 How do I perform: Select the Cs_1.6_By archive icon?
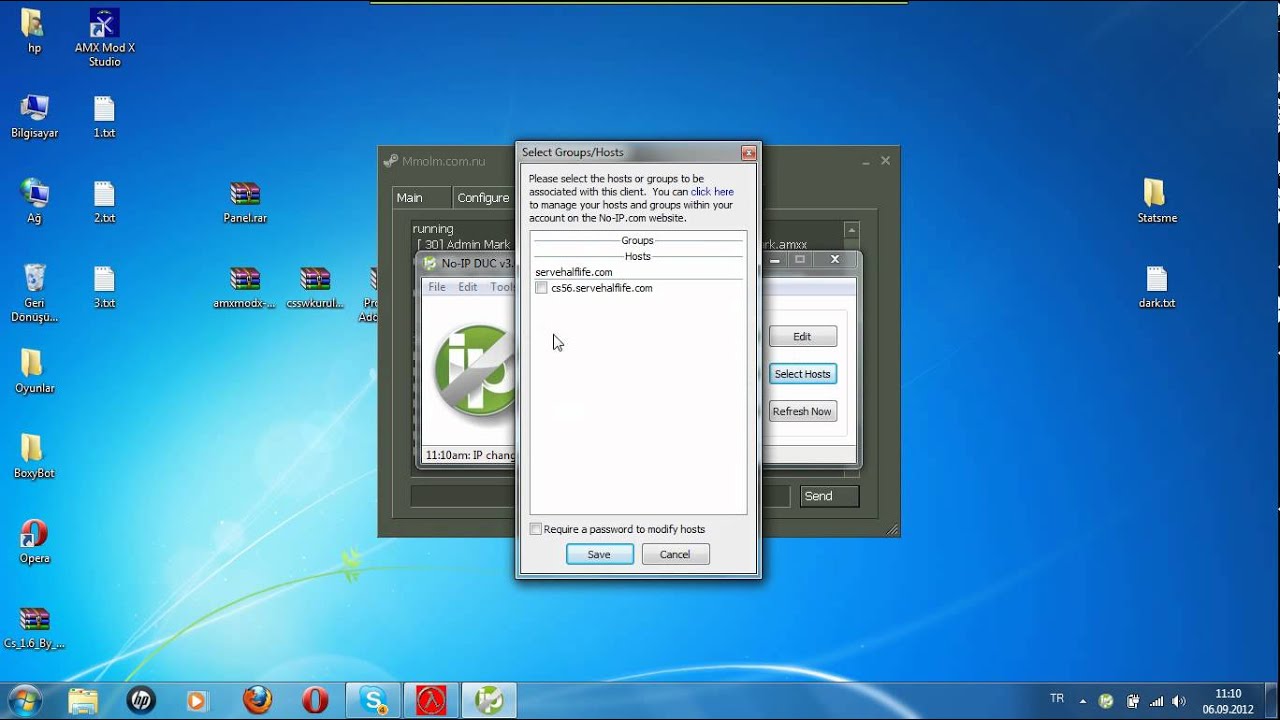tap(34, 627)
